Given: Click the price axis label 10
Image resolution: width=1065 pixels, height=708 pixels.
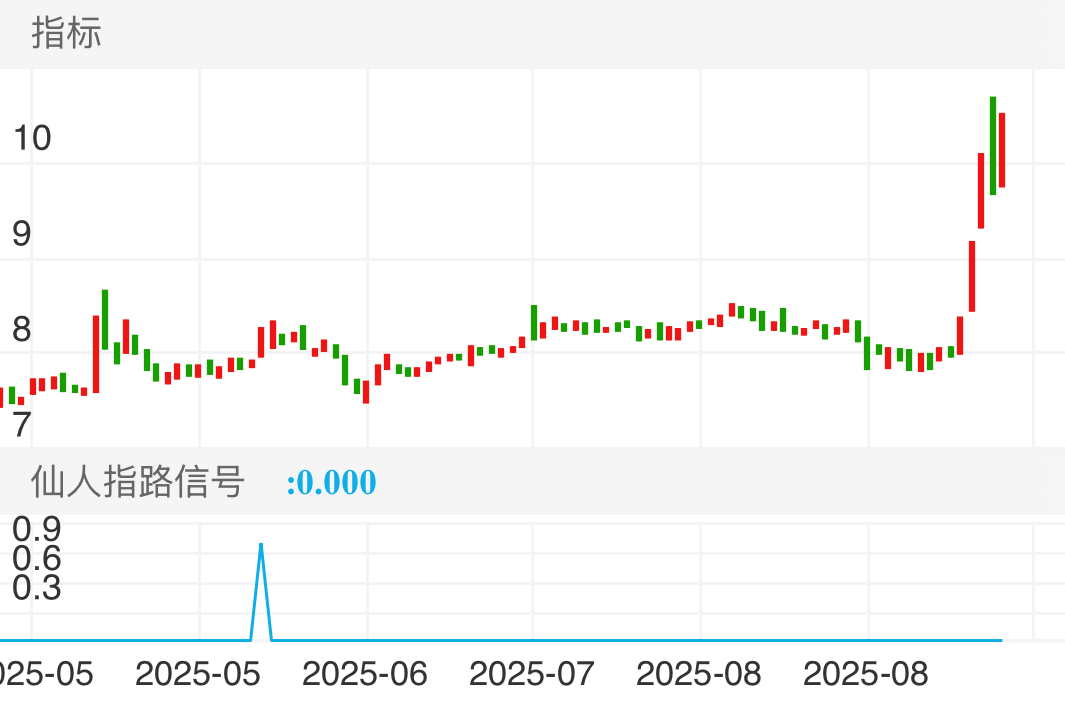Looking at the screenshot, I should (x=32, y=138).
